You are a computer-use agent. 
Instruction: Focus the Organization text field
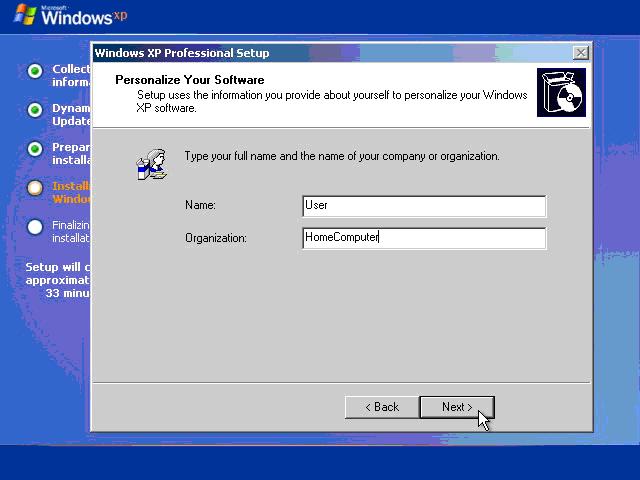pyautogui.click(x=424, y=238)
